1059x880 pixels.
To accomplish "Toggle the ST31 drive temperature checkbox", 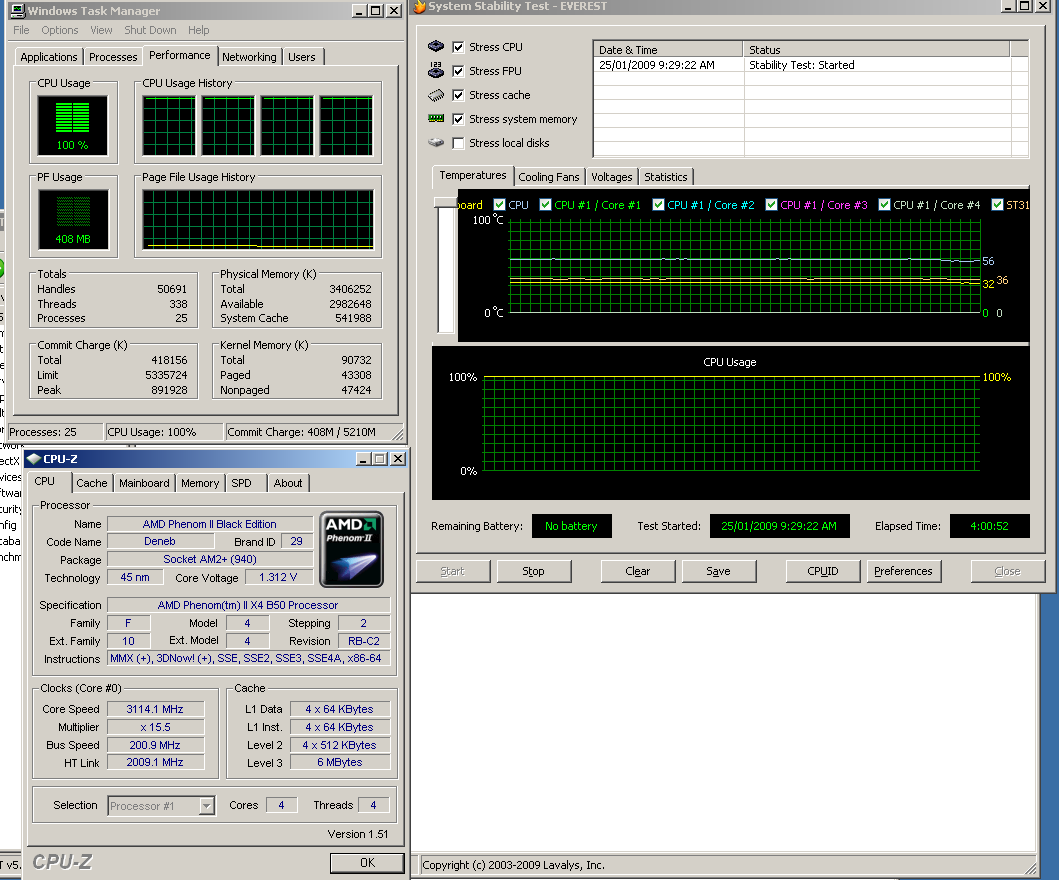I will pyautogui.click(x=997, y=205).
